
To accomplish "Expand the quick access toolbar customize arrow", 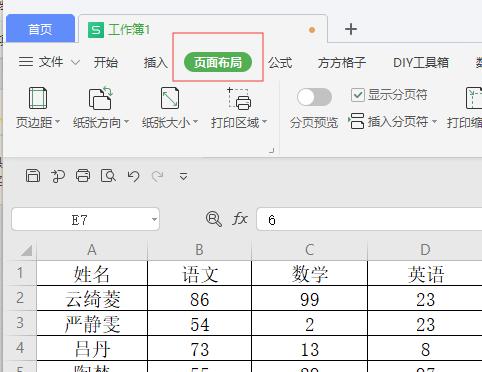I will (183, 176).
